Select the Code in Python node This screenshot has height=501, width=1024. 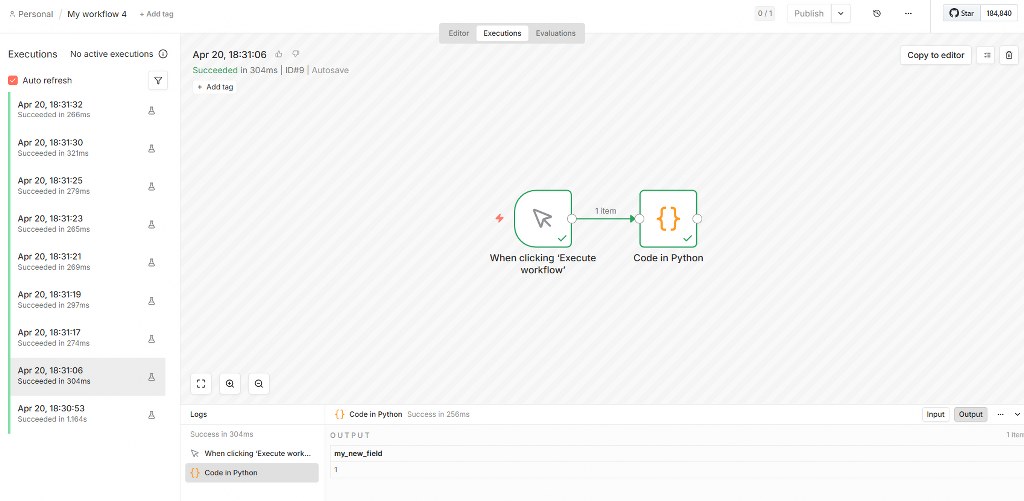coord(668,219)
